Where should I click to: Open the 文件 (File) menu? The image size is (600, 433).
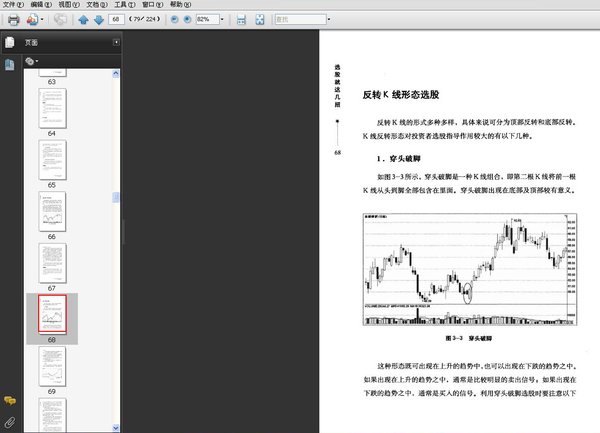(13, 5)
